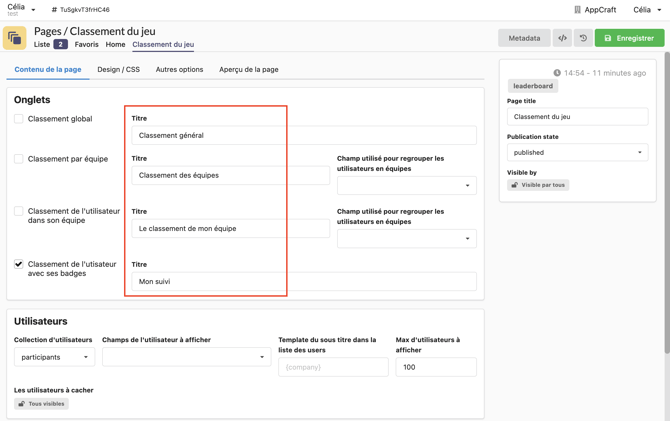Viewport: 670px width, 421px height.
Task: Open Champs de l'utilisateur à afficher dropdown
Action: click(186, 357)
